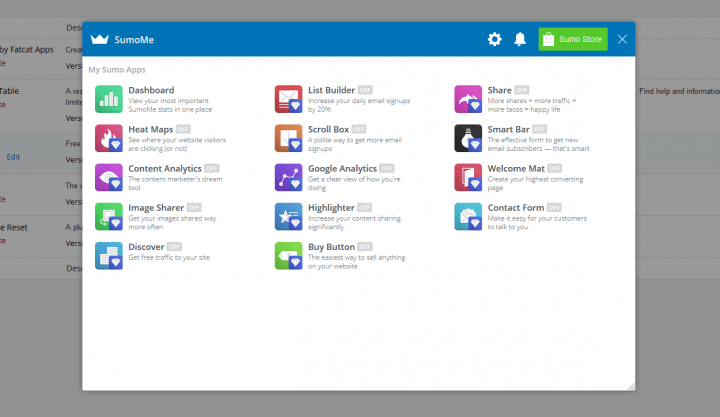Open the Google Analytics graph icon

(x=288, y=177)
